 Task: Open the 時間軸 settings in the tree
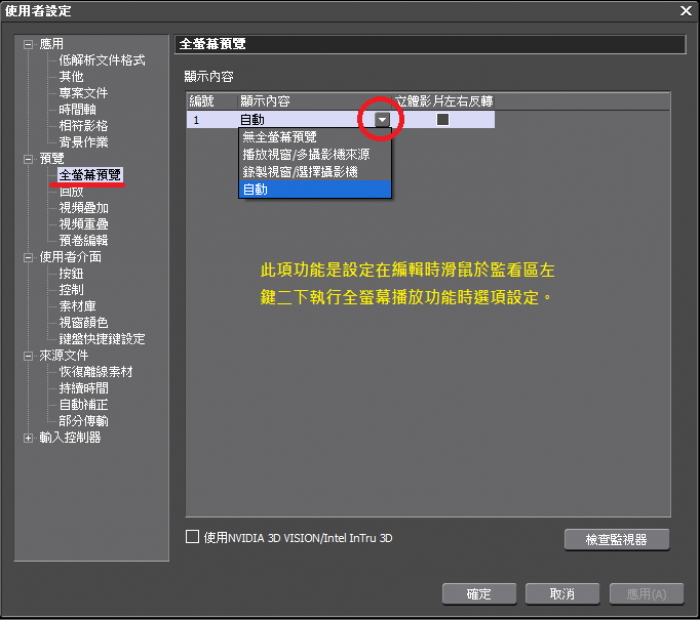click(77, 110)
